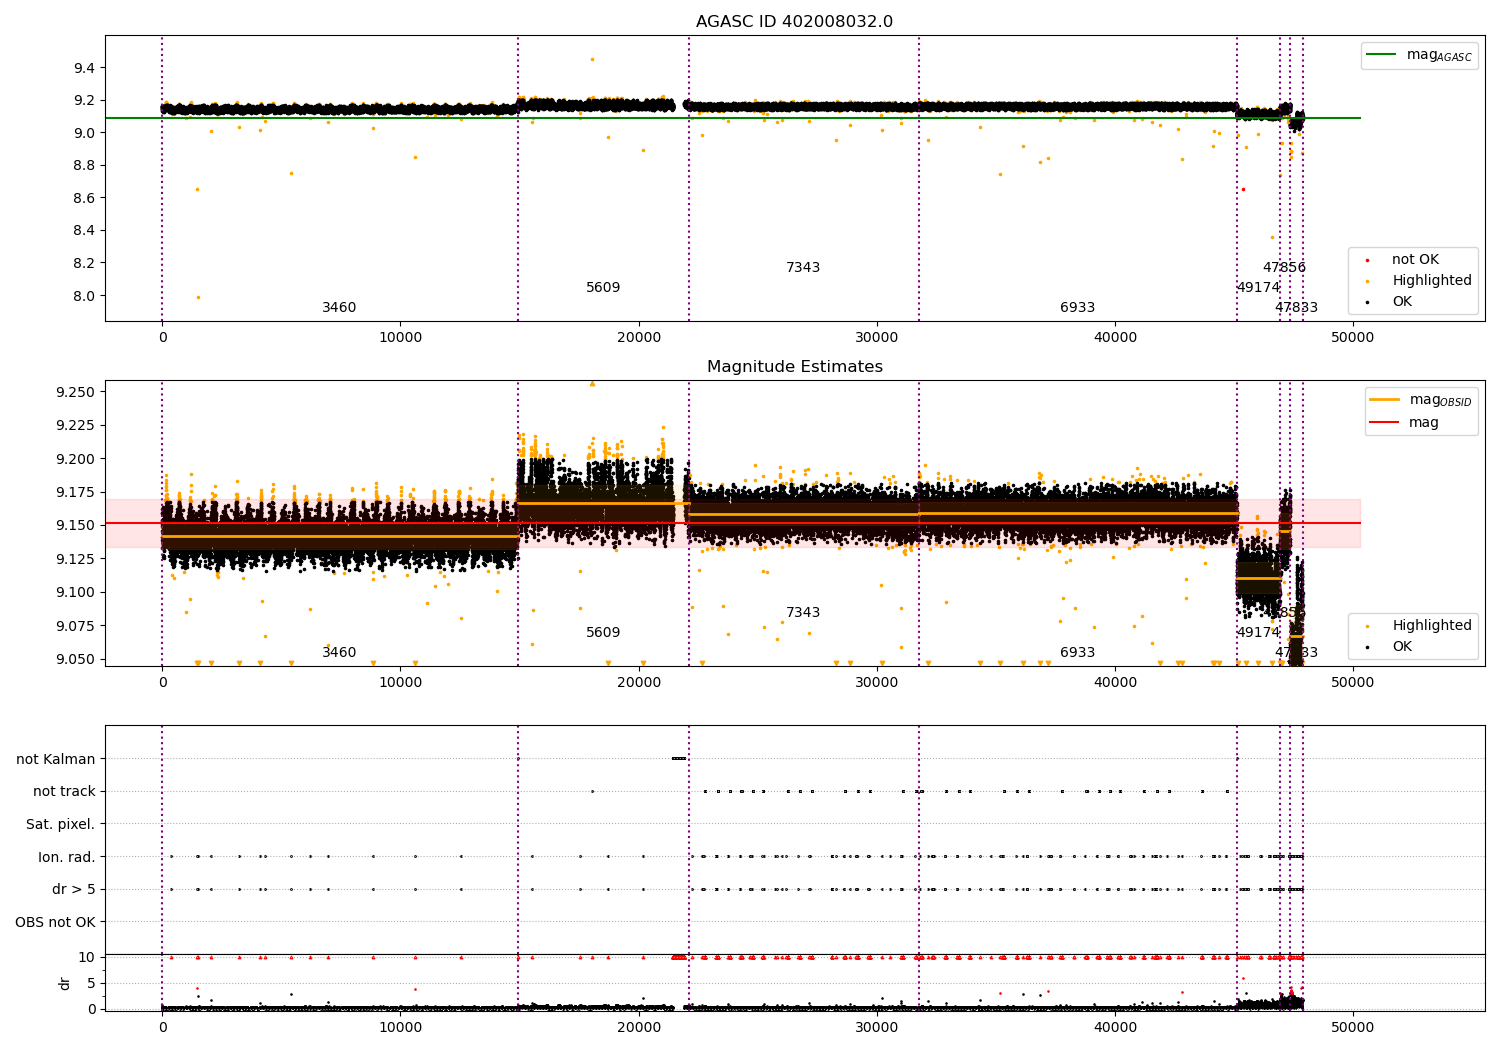Click obsid label 47833 in the top plot
This screenshot has height=1050, width=1500.
[1296, 308]
